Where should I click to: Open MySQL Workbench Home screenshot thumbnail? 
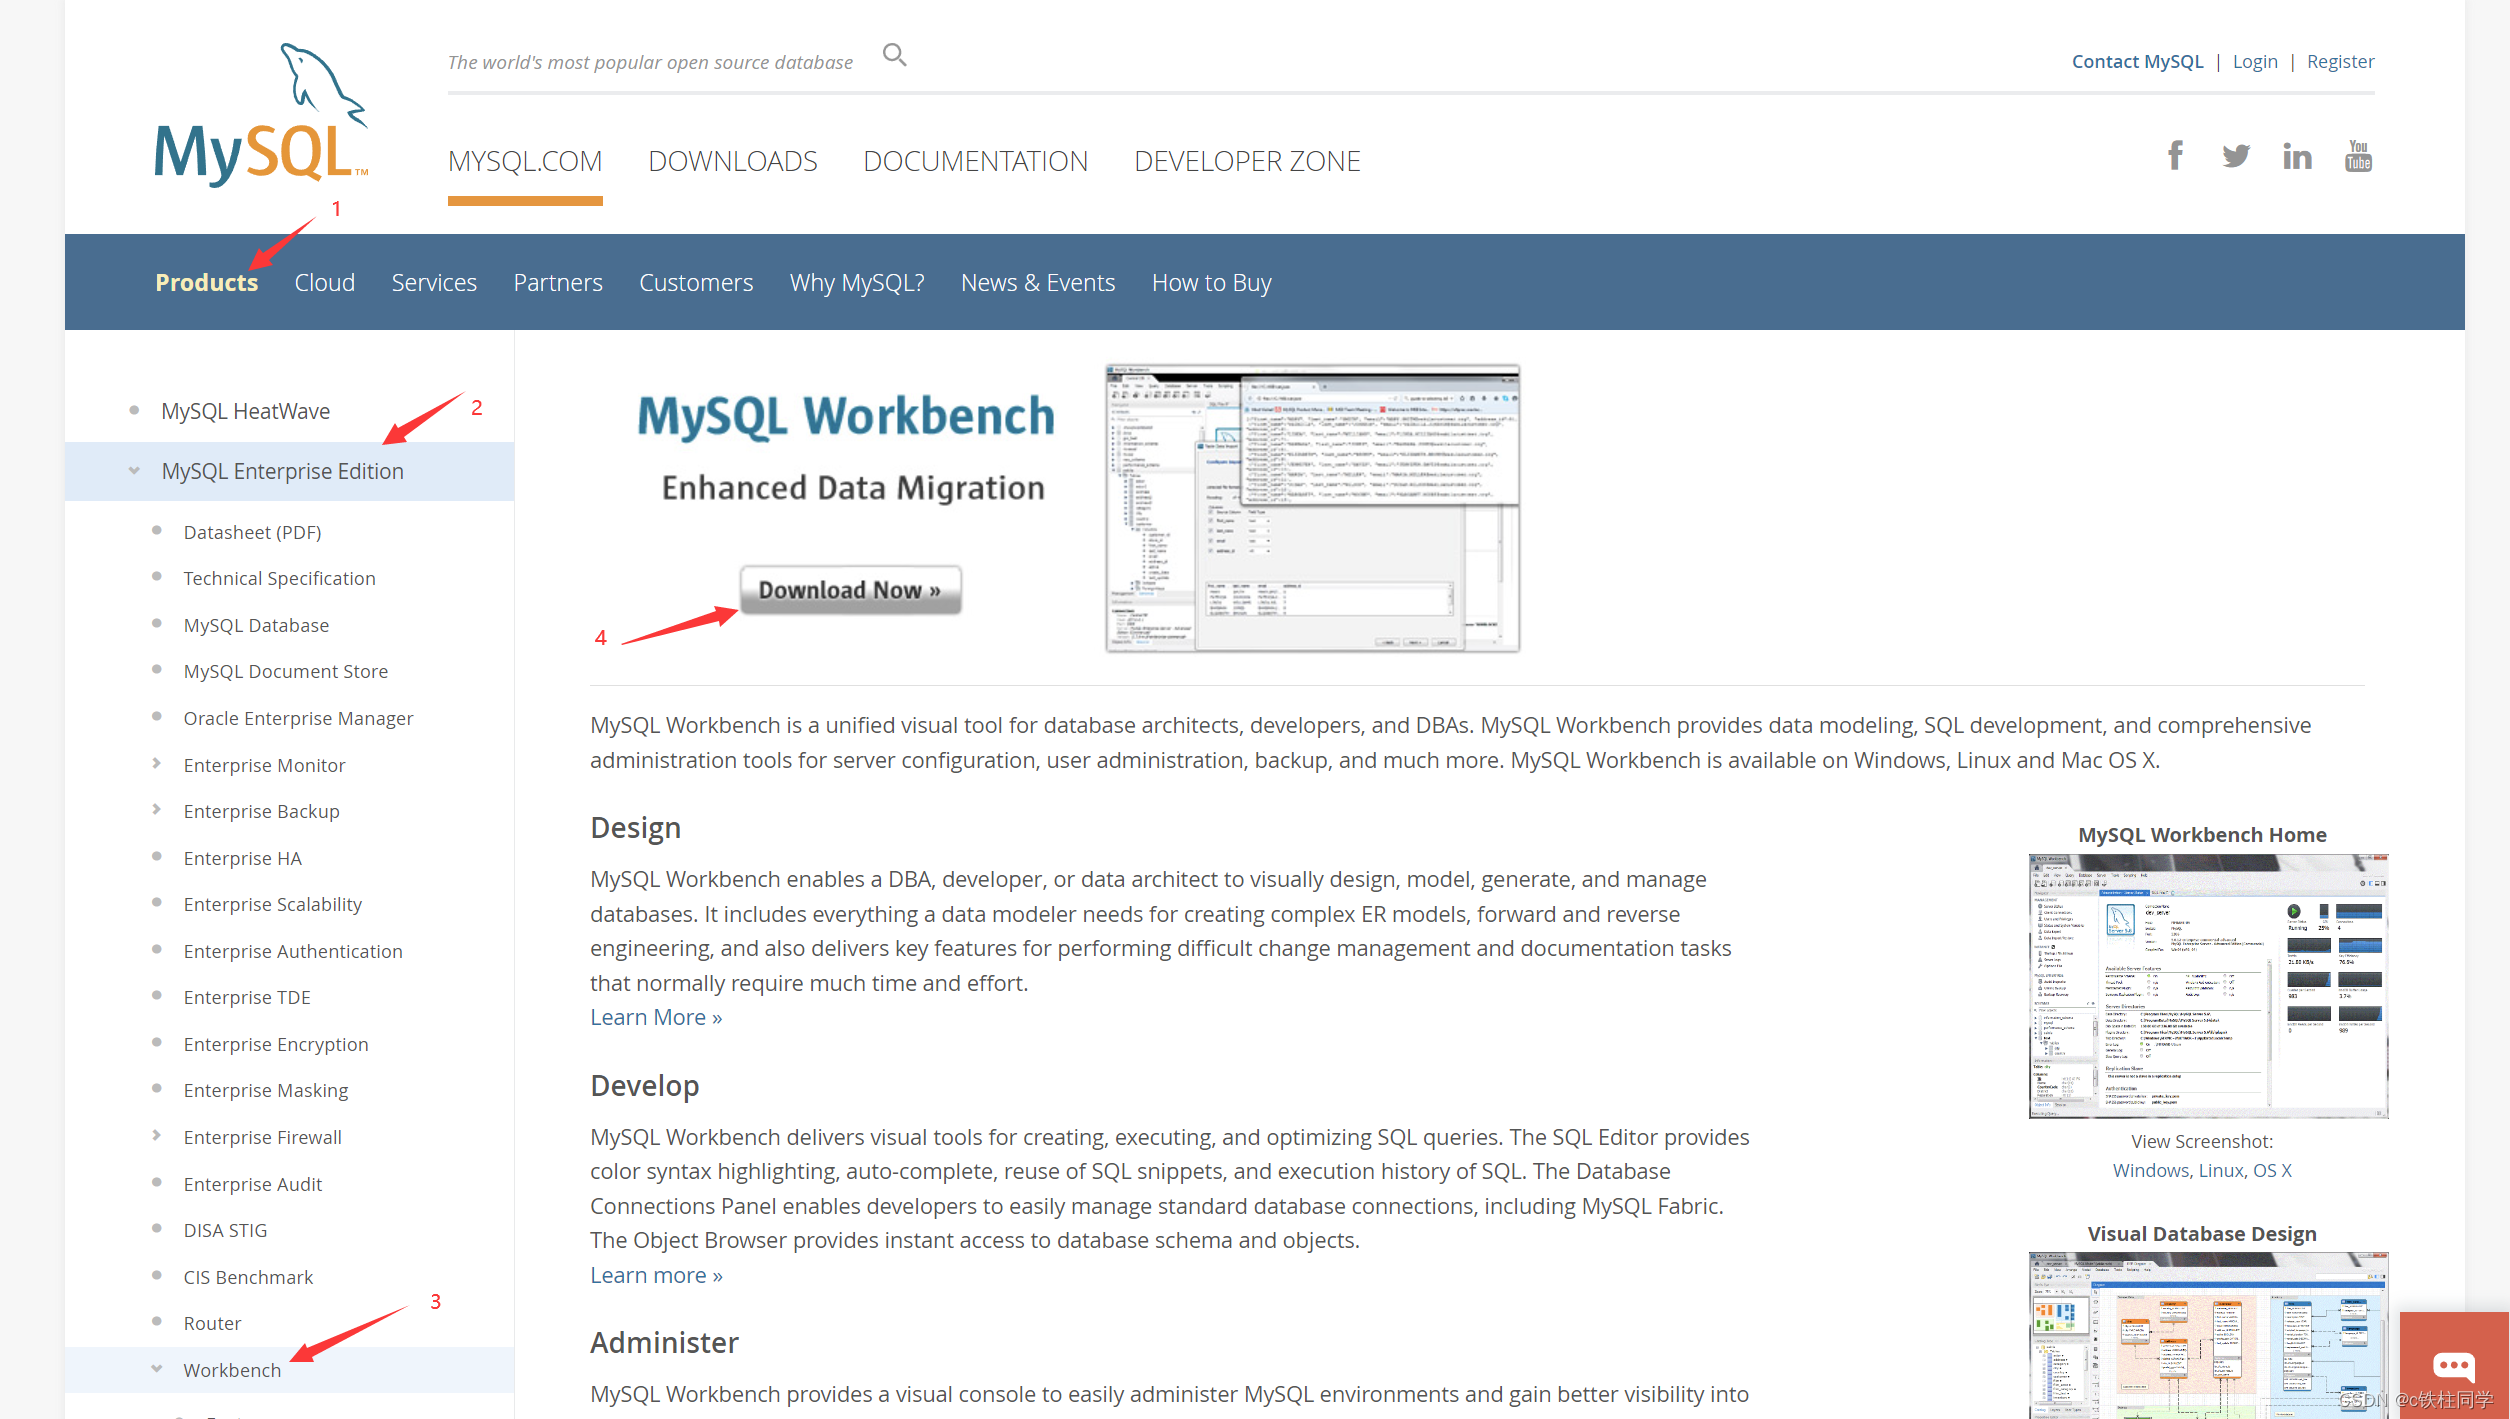(2208, 985)
